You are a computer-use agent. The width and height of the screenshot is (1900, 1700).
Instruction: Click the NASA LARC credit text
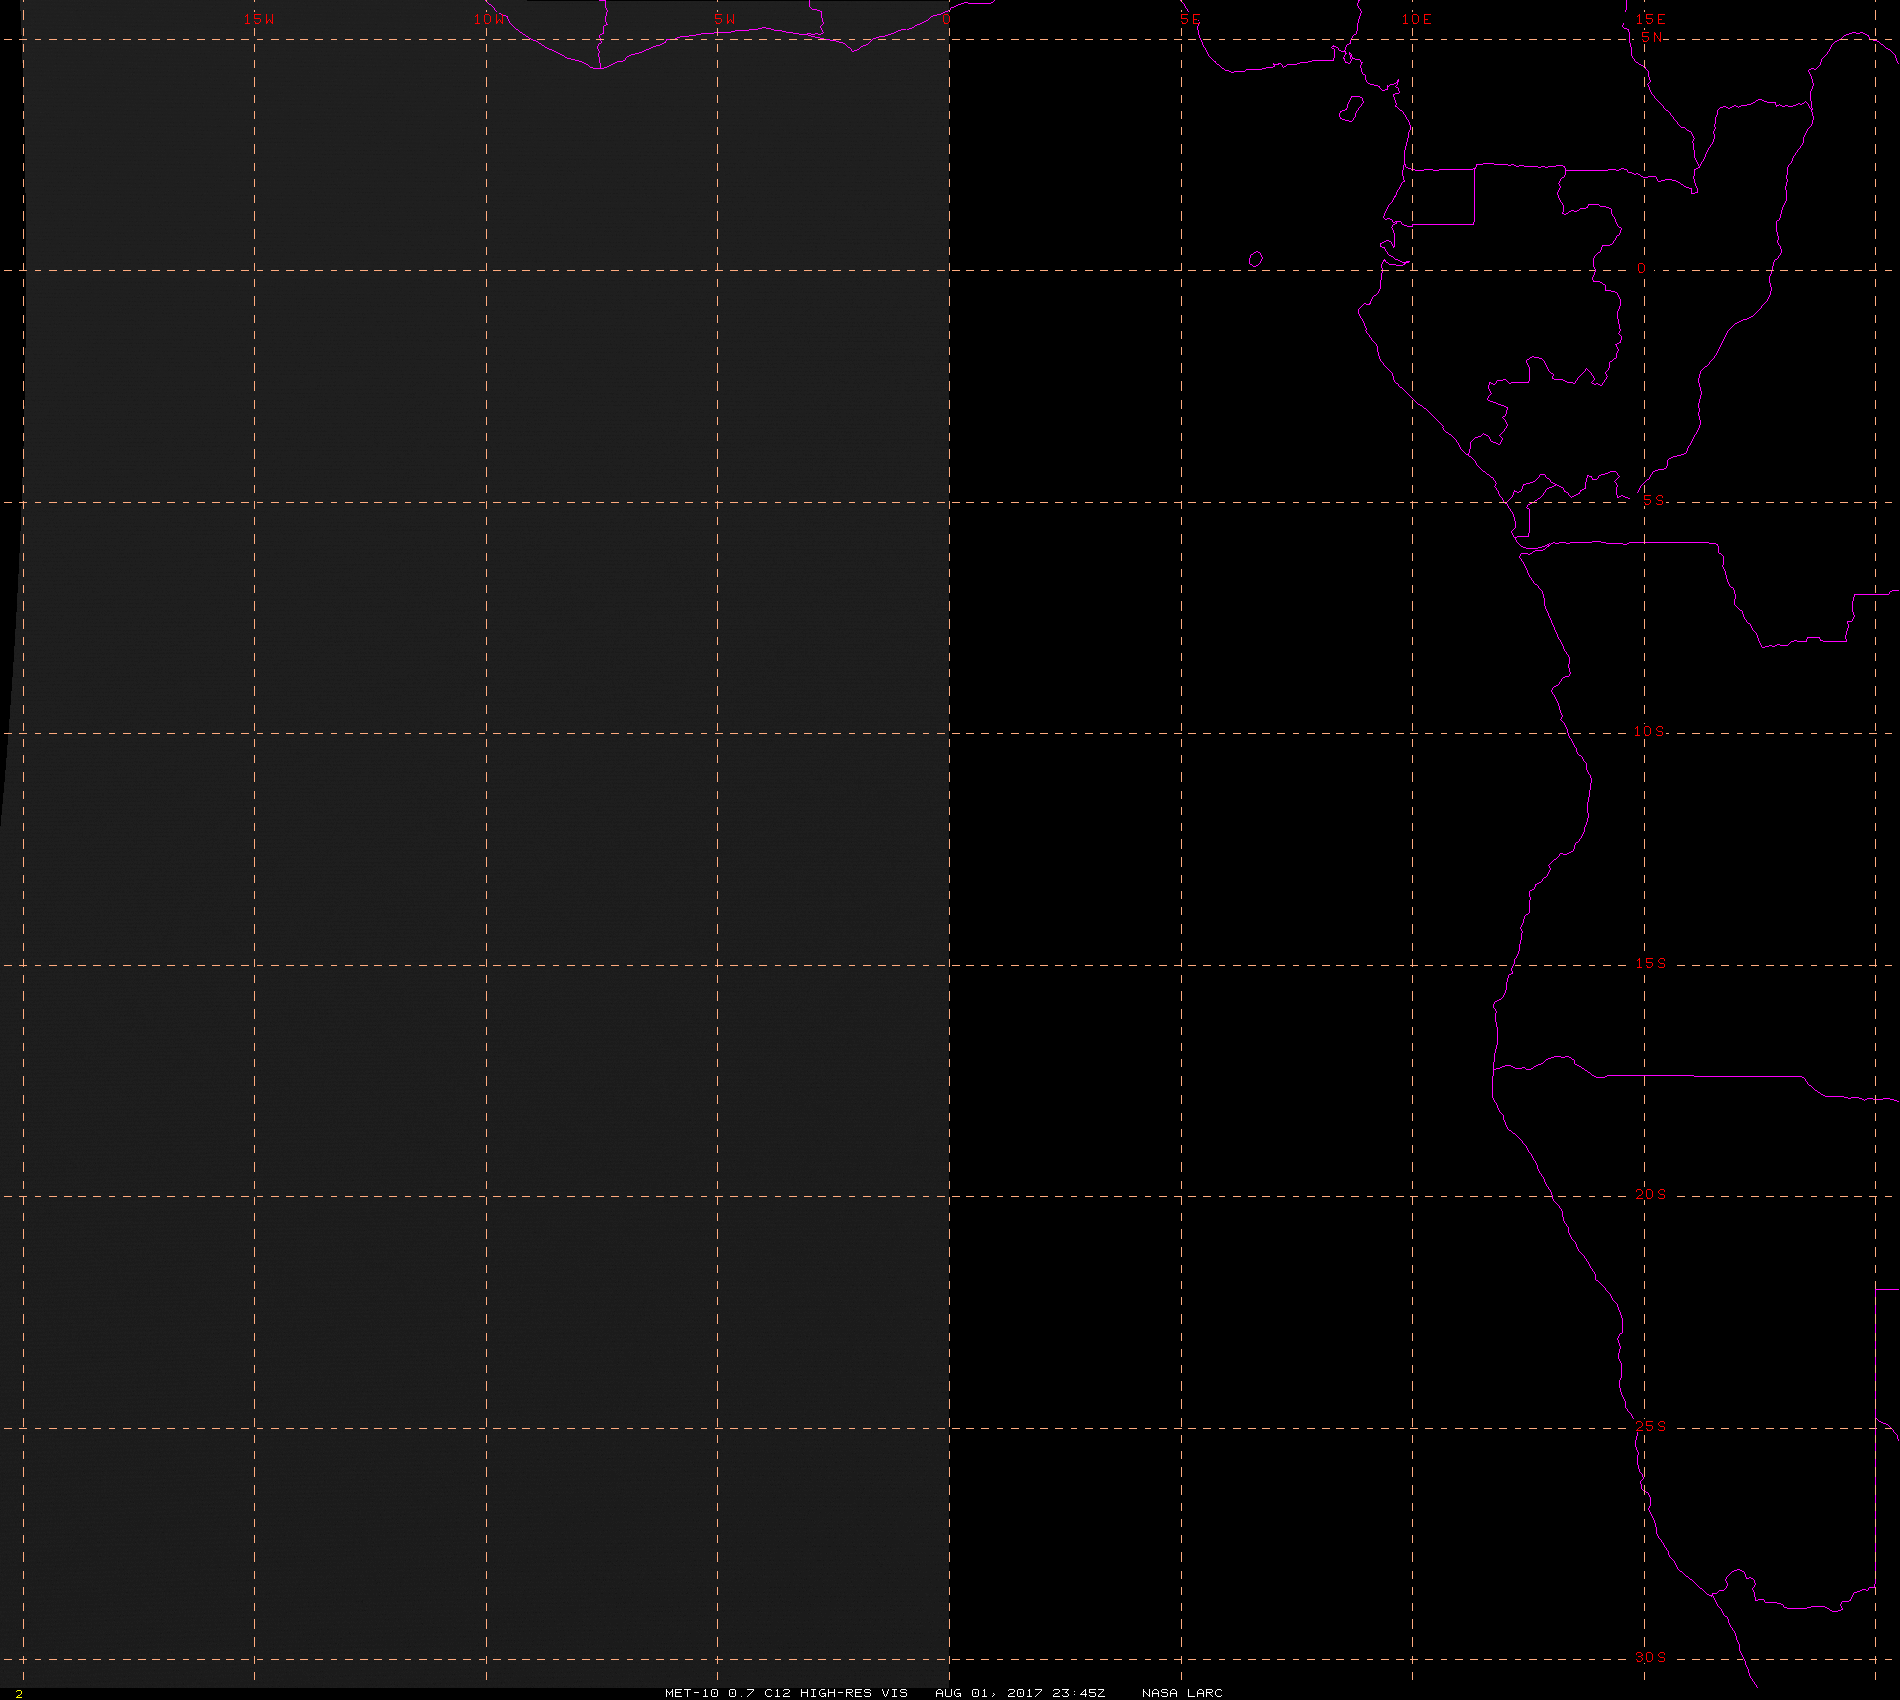1182,1693
